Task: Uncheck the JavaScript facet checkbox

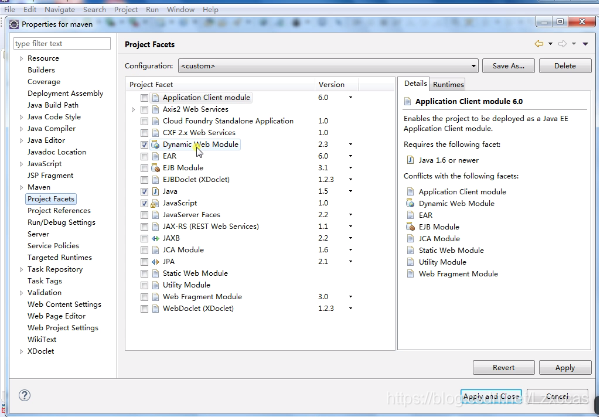Action: [144, 203]
